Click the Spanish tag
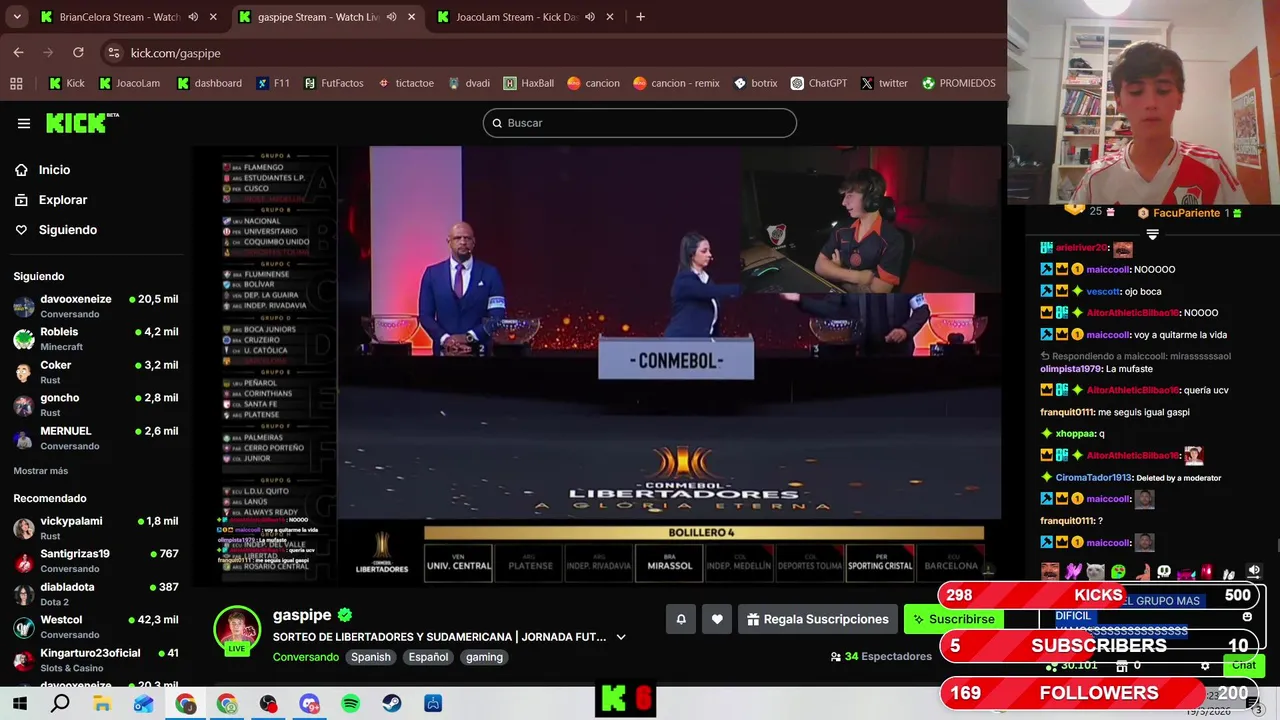Screen dimensions: 1280x720 [370, 657]
